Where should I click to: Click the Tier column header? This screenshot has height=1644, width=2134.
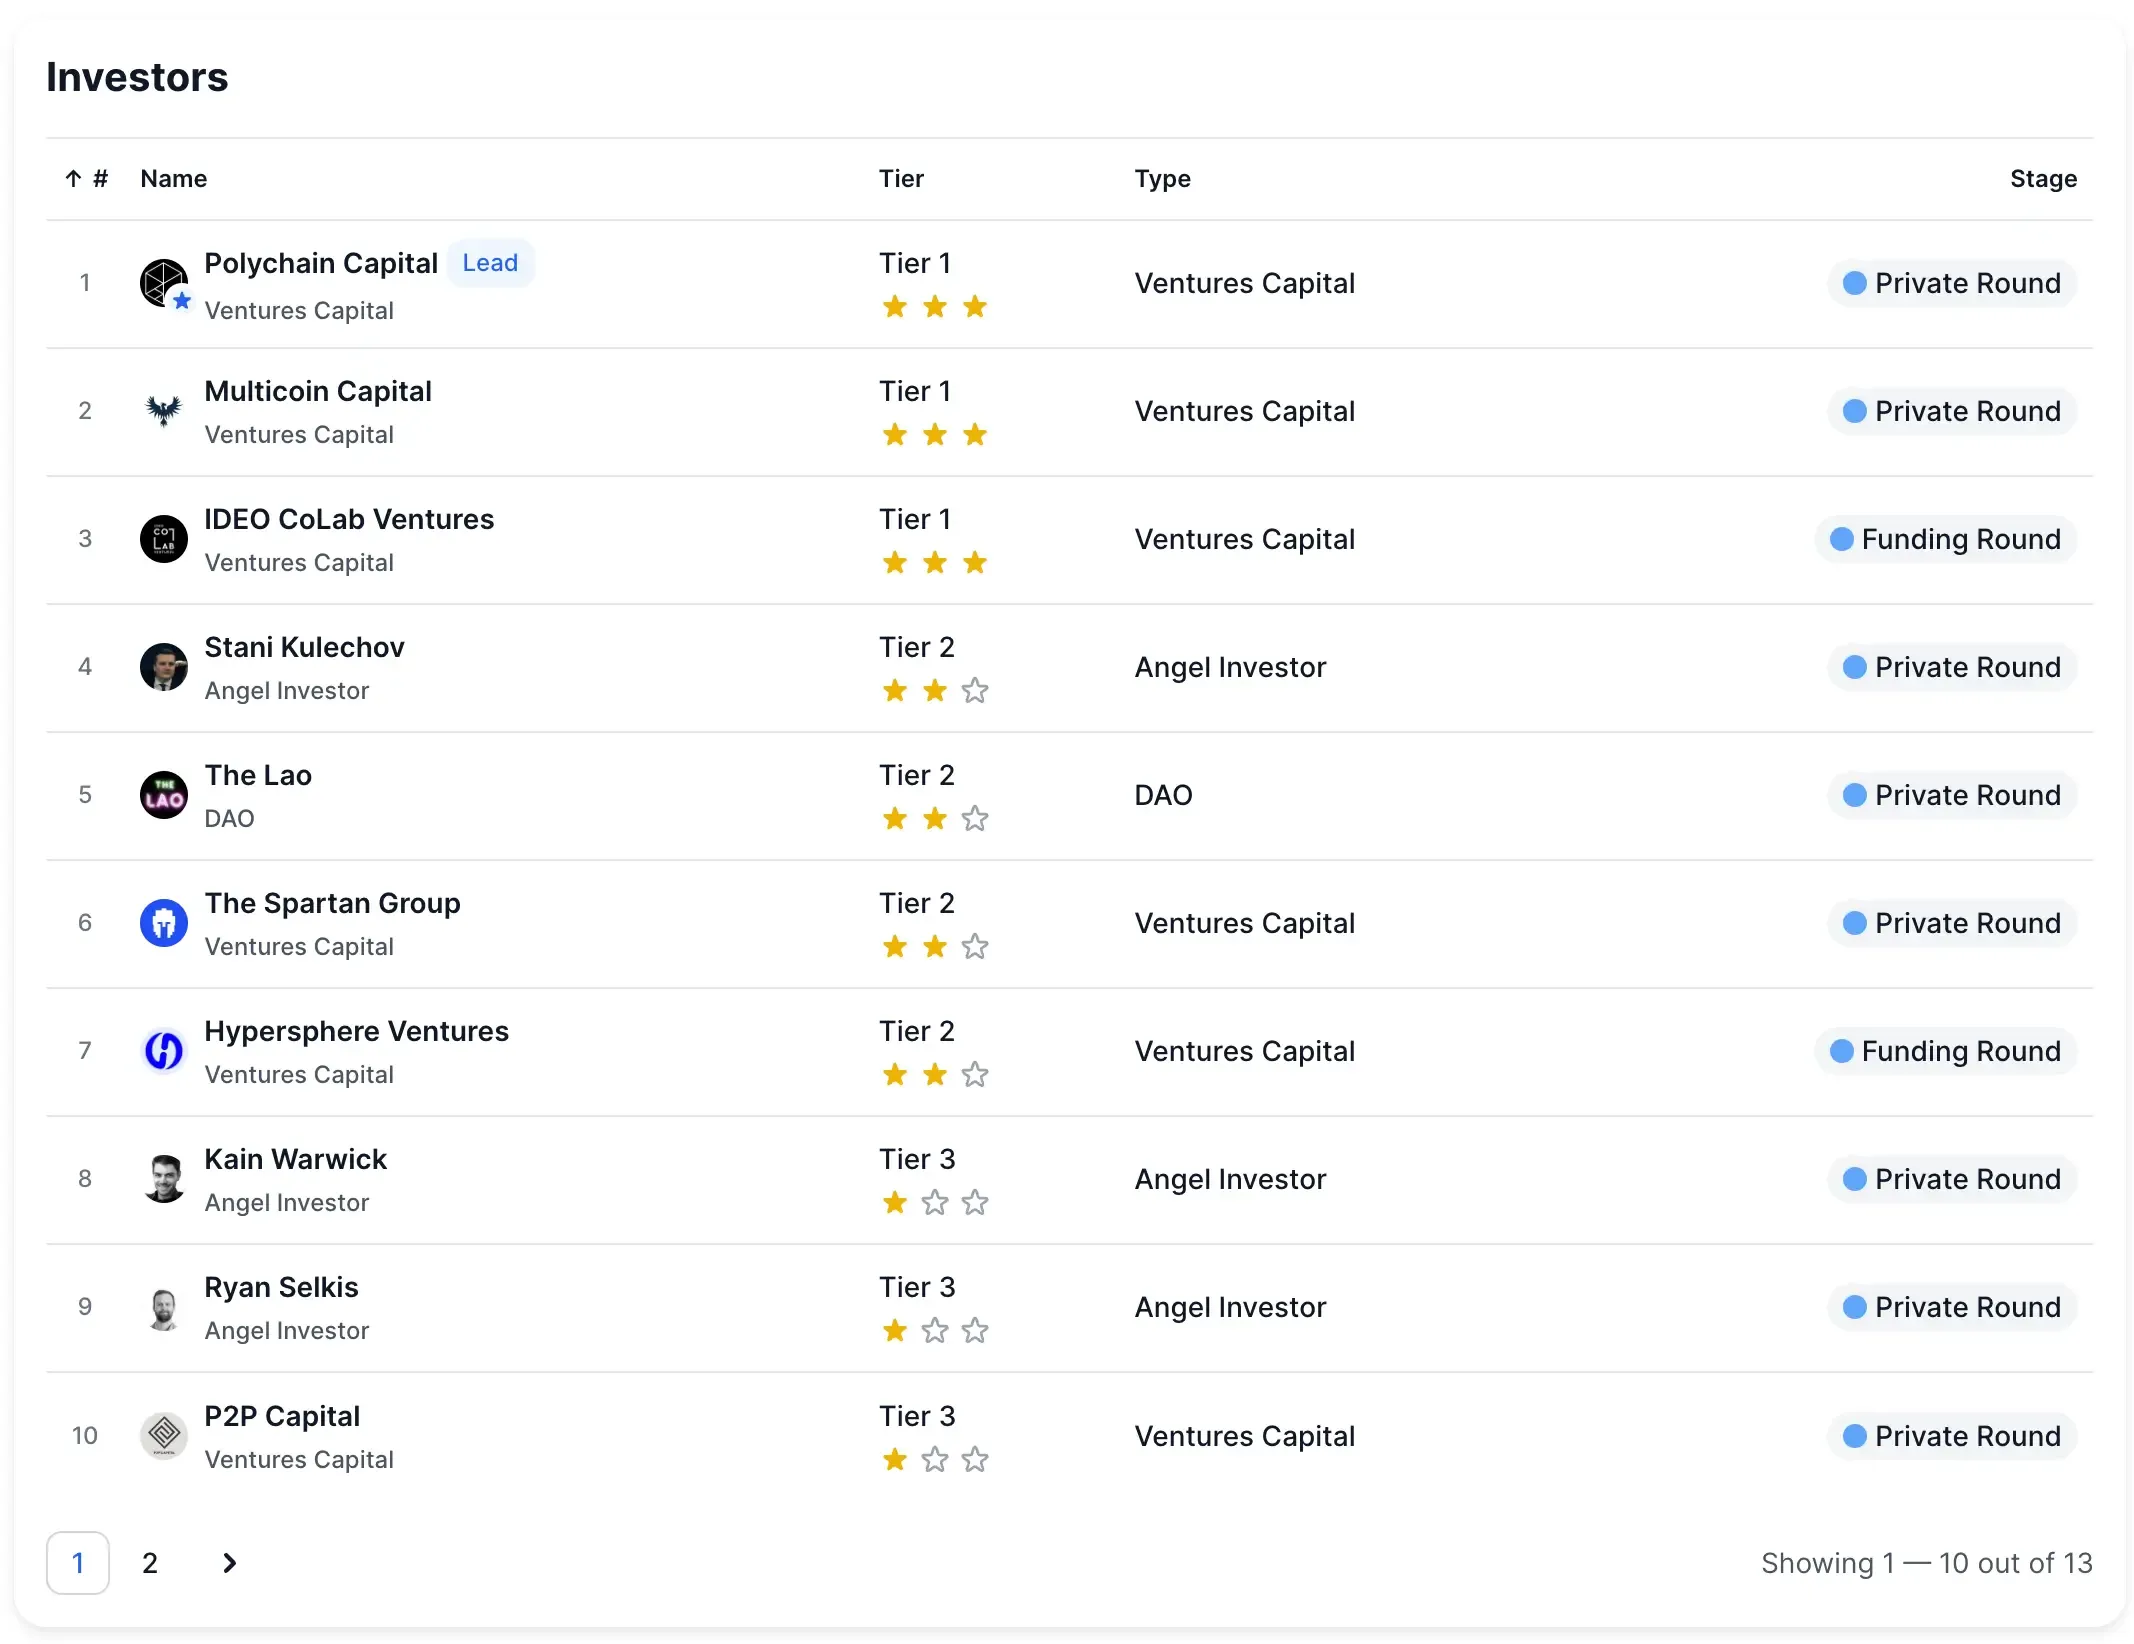coord(901,179)
